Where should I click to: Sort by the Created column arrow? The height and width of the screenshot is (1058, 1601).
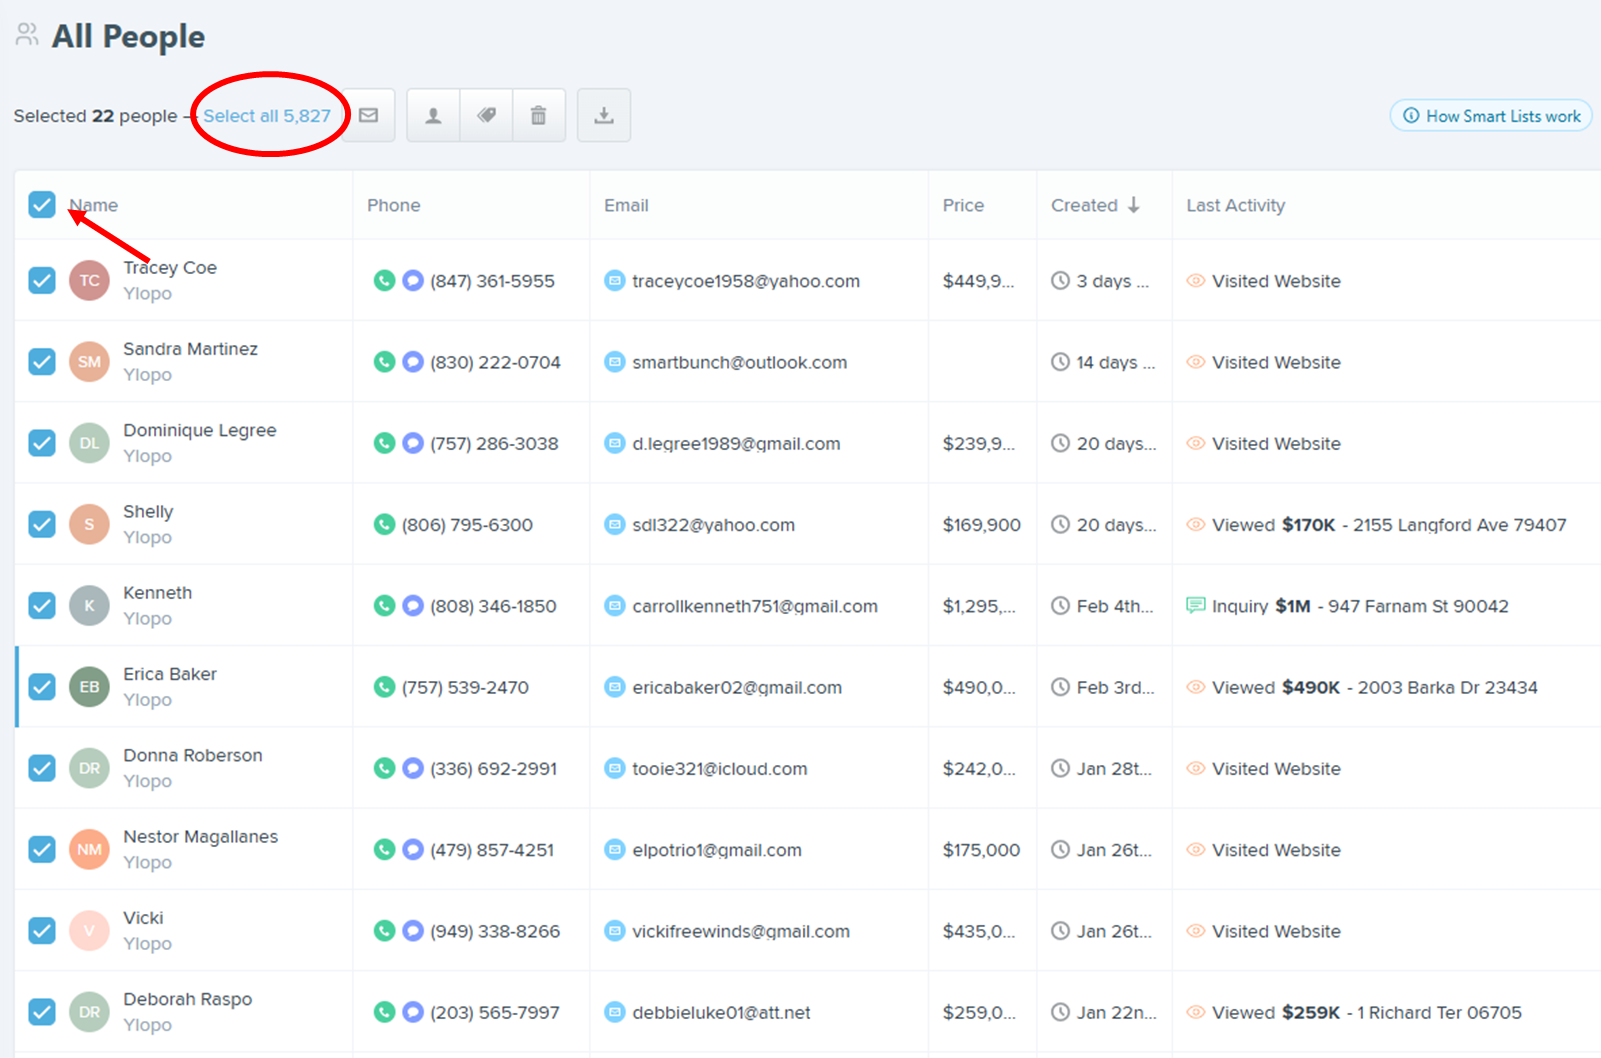(1133, 205)
